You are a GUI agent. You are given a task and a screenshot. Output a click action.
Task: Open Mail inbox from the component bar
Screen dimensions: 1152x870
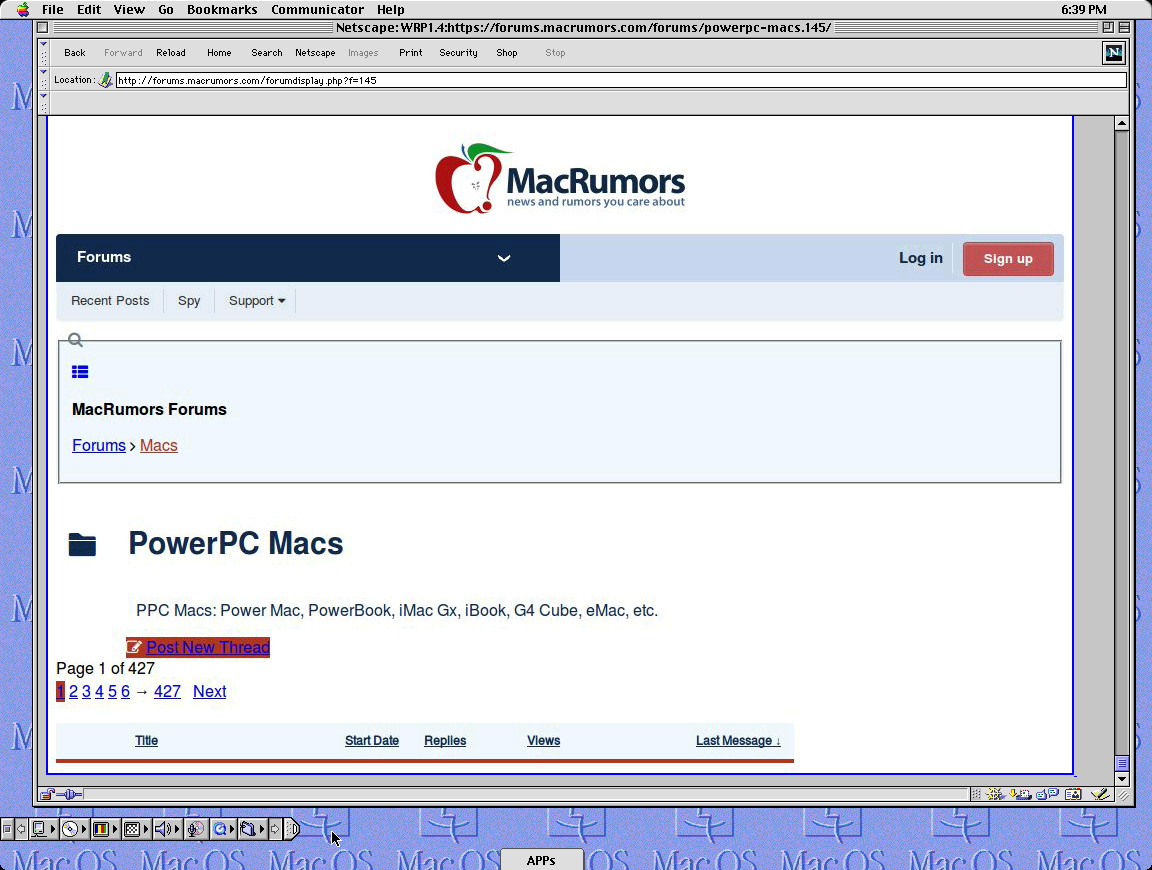1020,794
